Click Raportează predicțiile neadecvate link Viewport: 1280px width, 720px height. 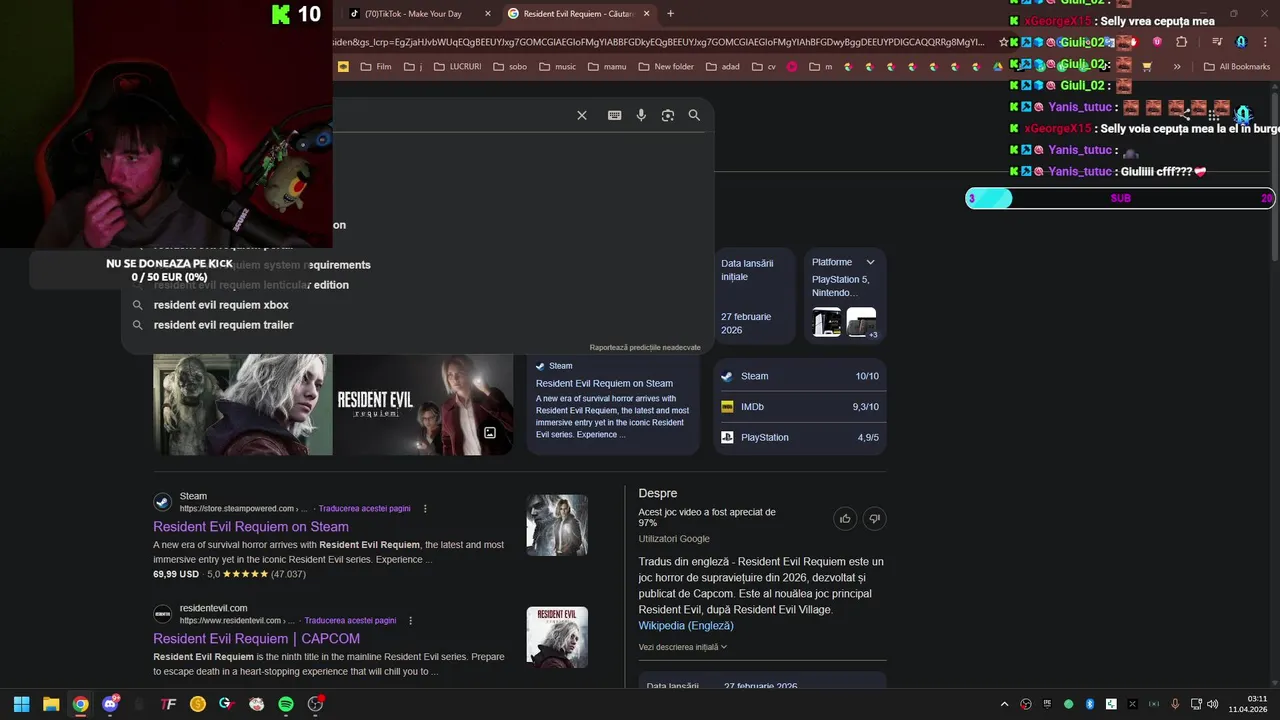pos(645,348)
